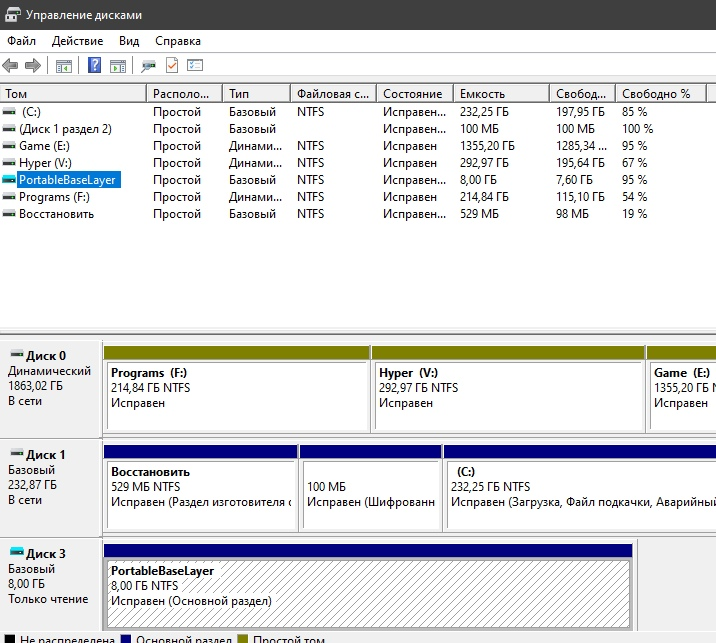Image resolution: width=716 pixels, height=643 pixels.
Task: Open the Вид menu
Action: click(129, 41)
